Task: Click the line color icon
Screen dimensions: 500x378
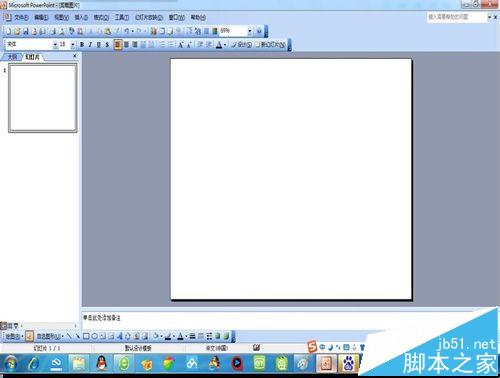Action: click(168, 336)
